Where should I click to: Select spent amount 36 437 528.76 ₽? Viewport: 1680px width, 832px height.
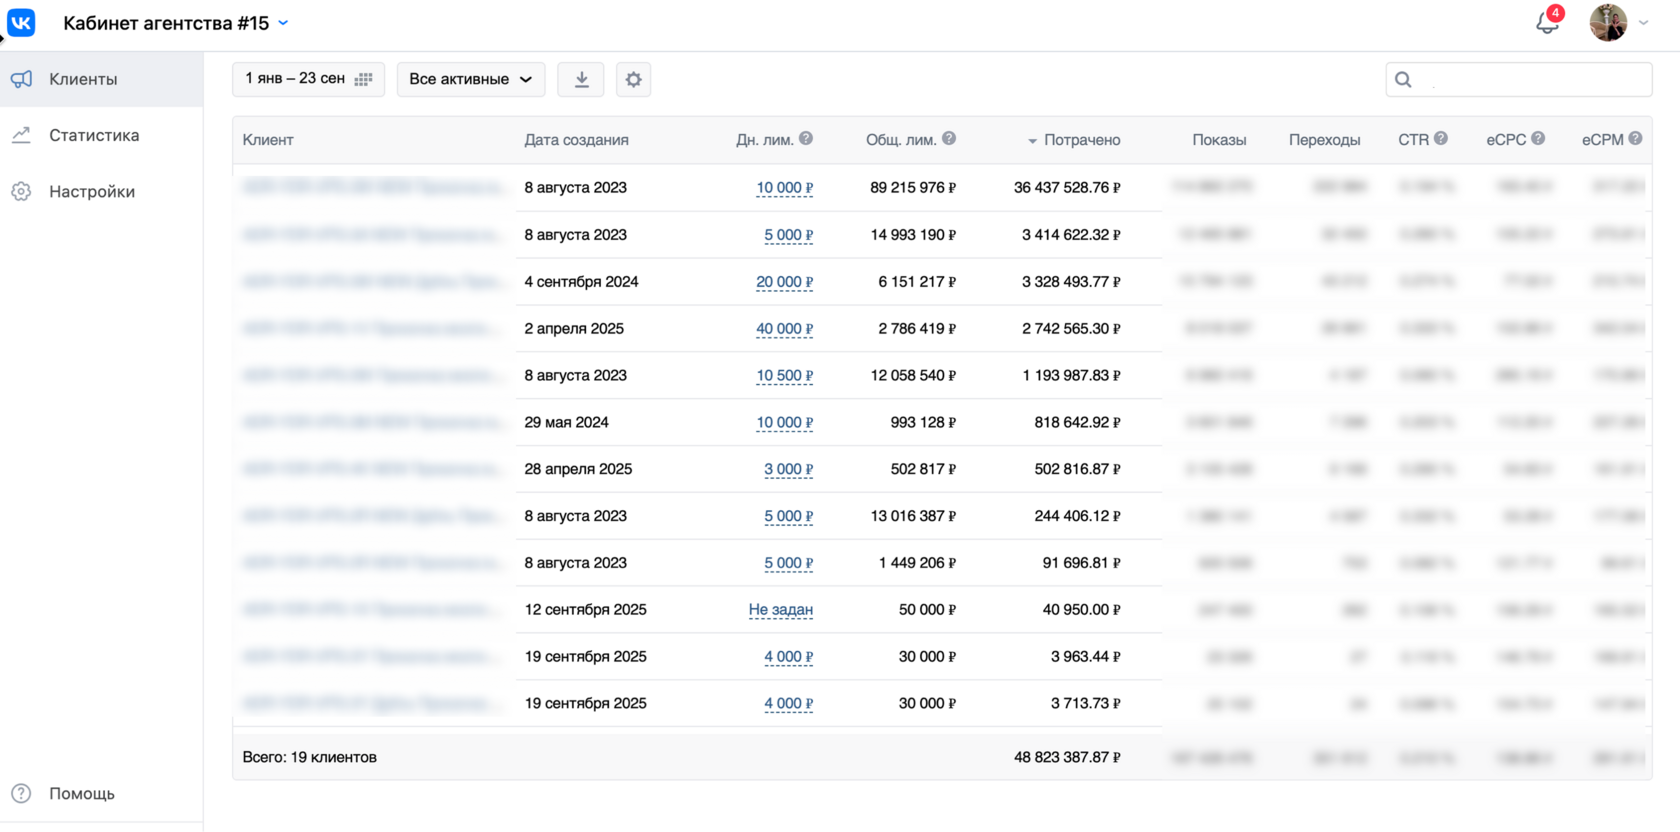[1067, 188]
